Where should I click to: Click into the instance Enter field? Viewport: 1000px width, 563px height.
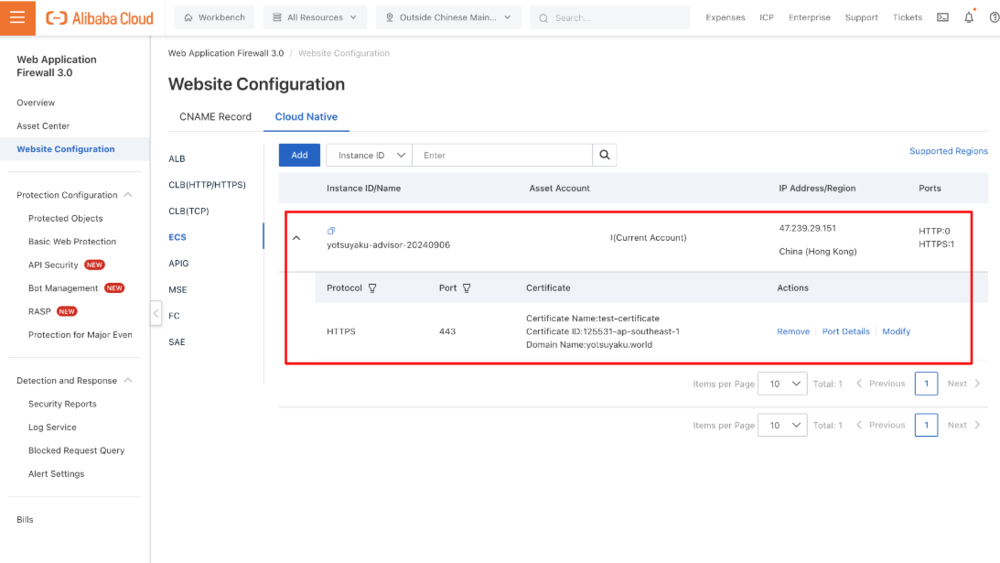(x=503, y=155)
